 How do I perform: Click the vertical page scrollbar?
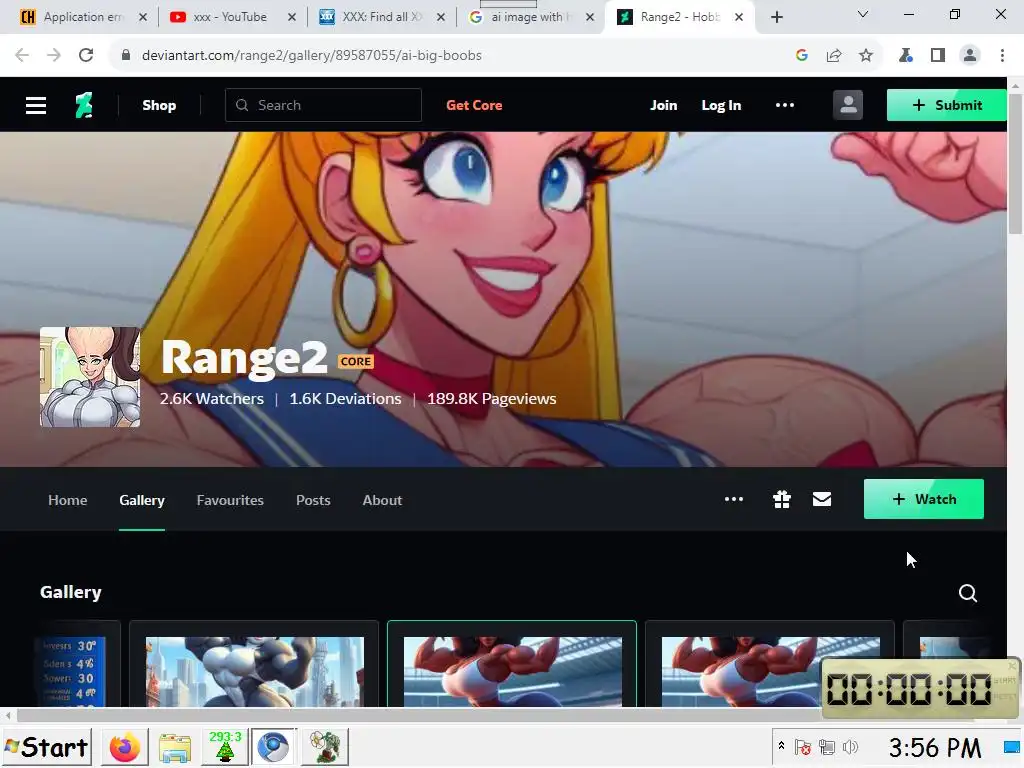1015,163
